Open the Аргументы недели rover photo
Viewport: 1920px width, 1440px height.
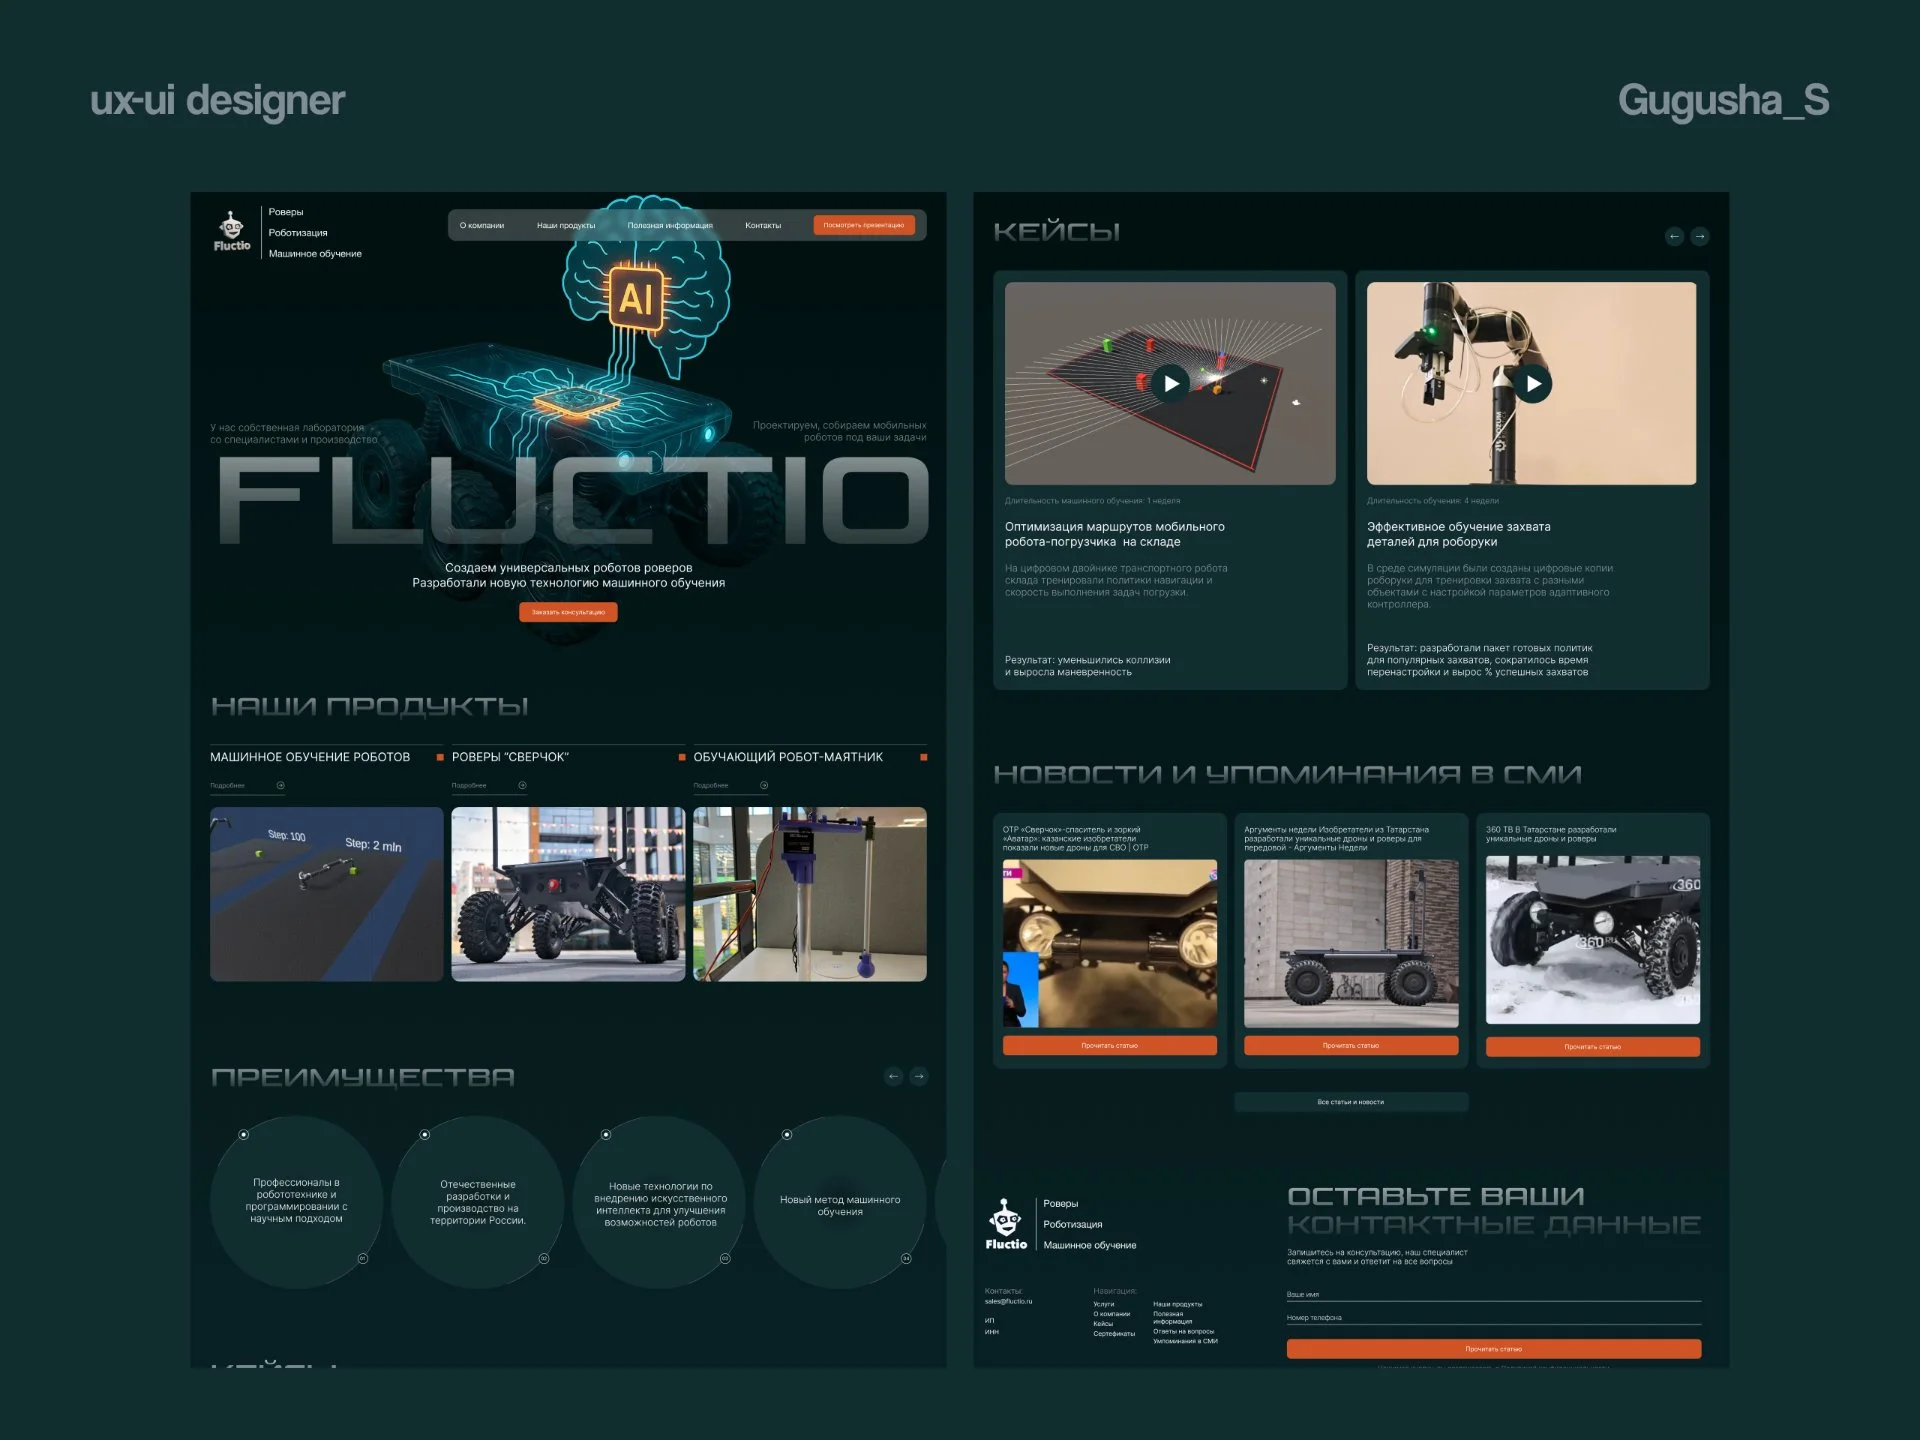point(1351,943)
